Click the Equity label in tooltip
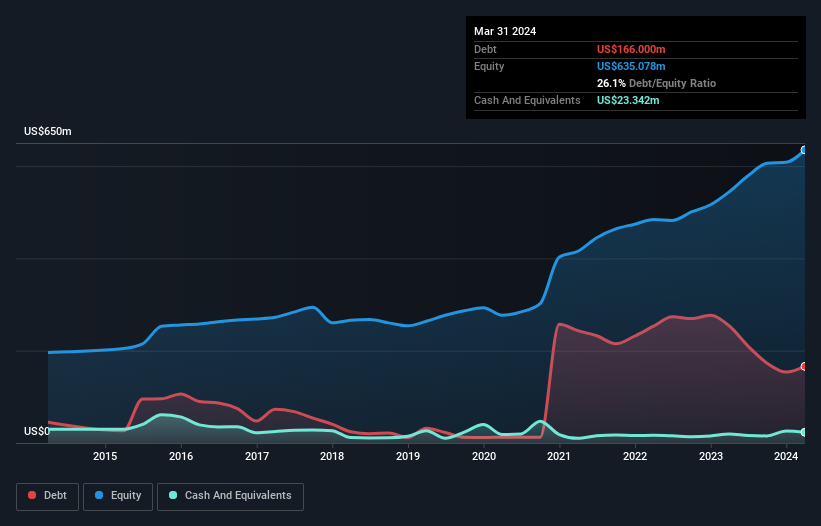Screen dimensions: 821x526 click(x=489, y=66)
